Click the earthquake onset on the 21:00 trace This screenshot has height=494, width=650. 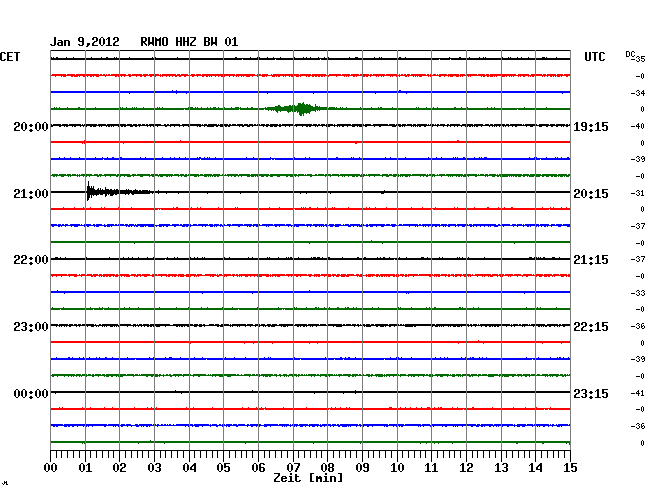pos(88,191)
